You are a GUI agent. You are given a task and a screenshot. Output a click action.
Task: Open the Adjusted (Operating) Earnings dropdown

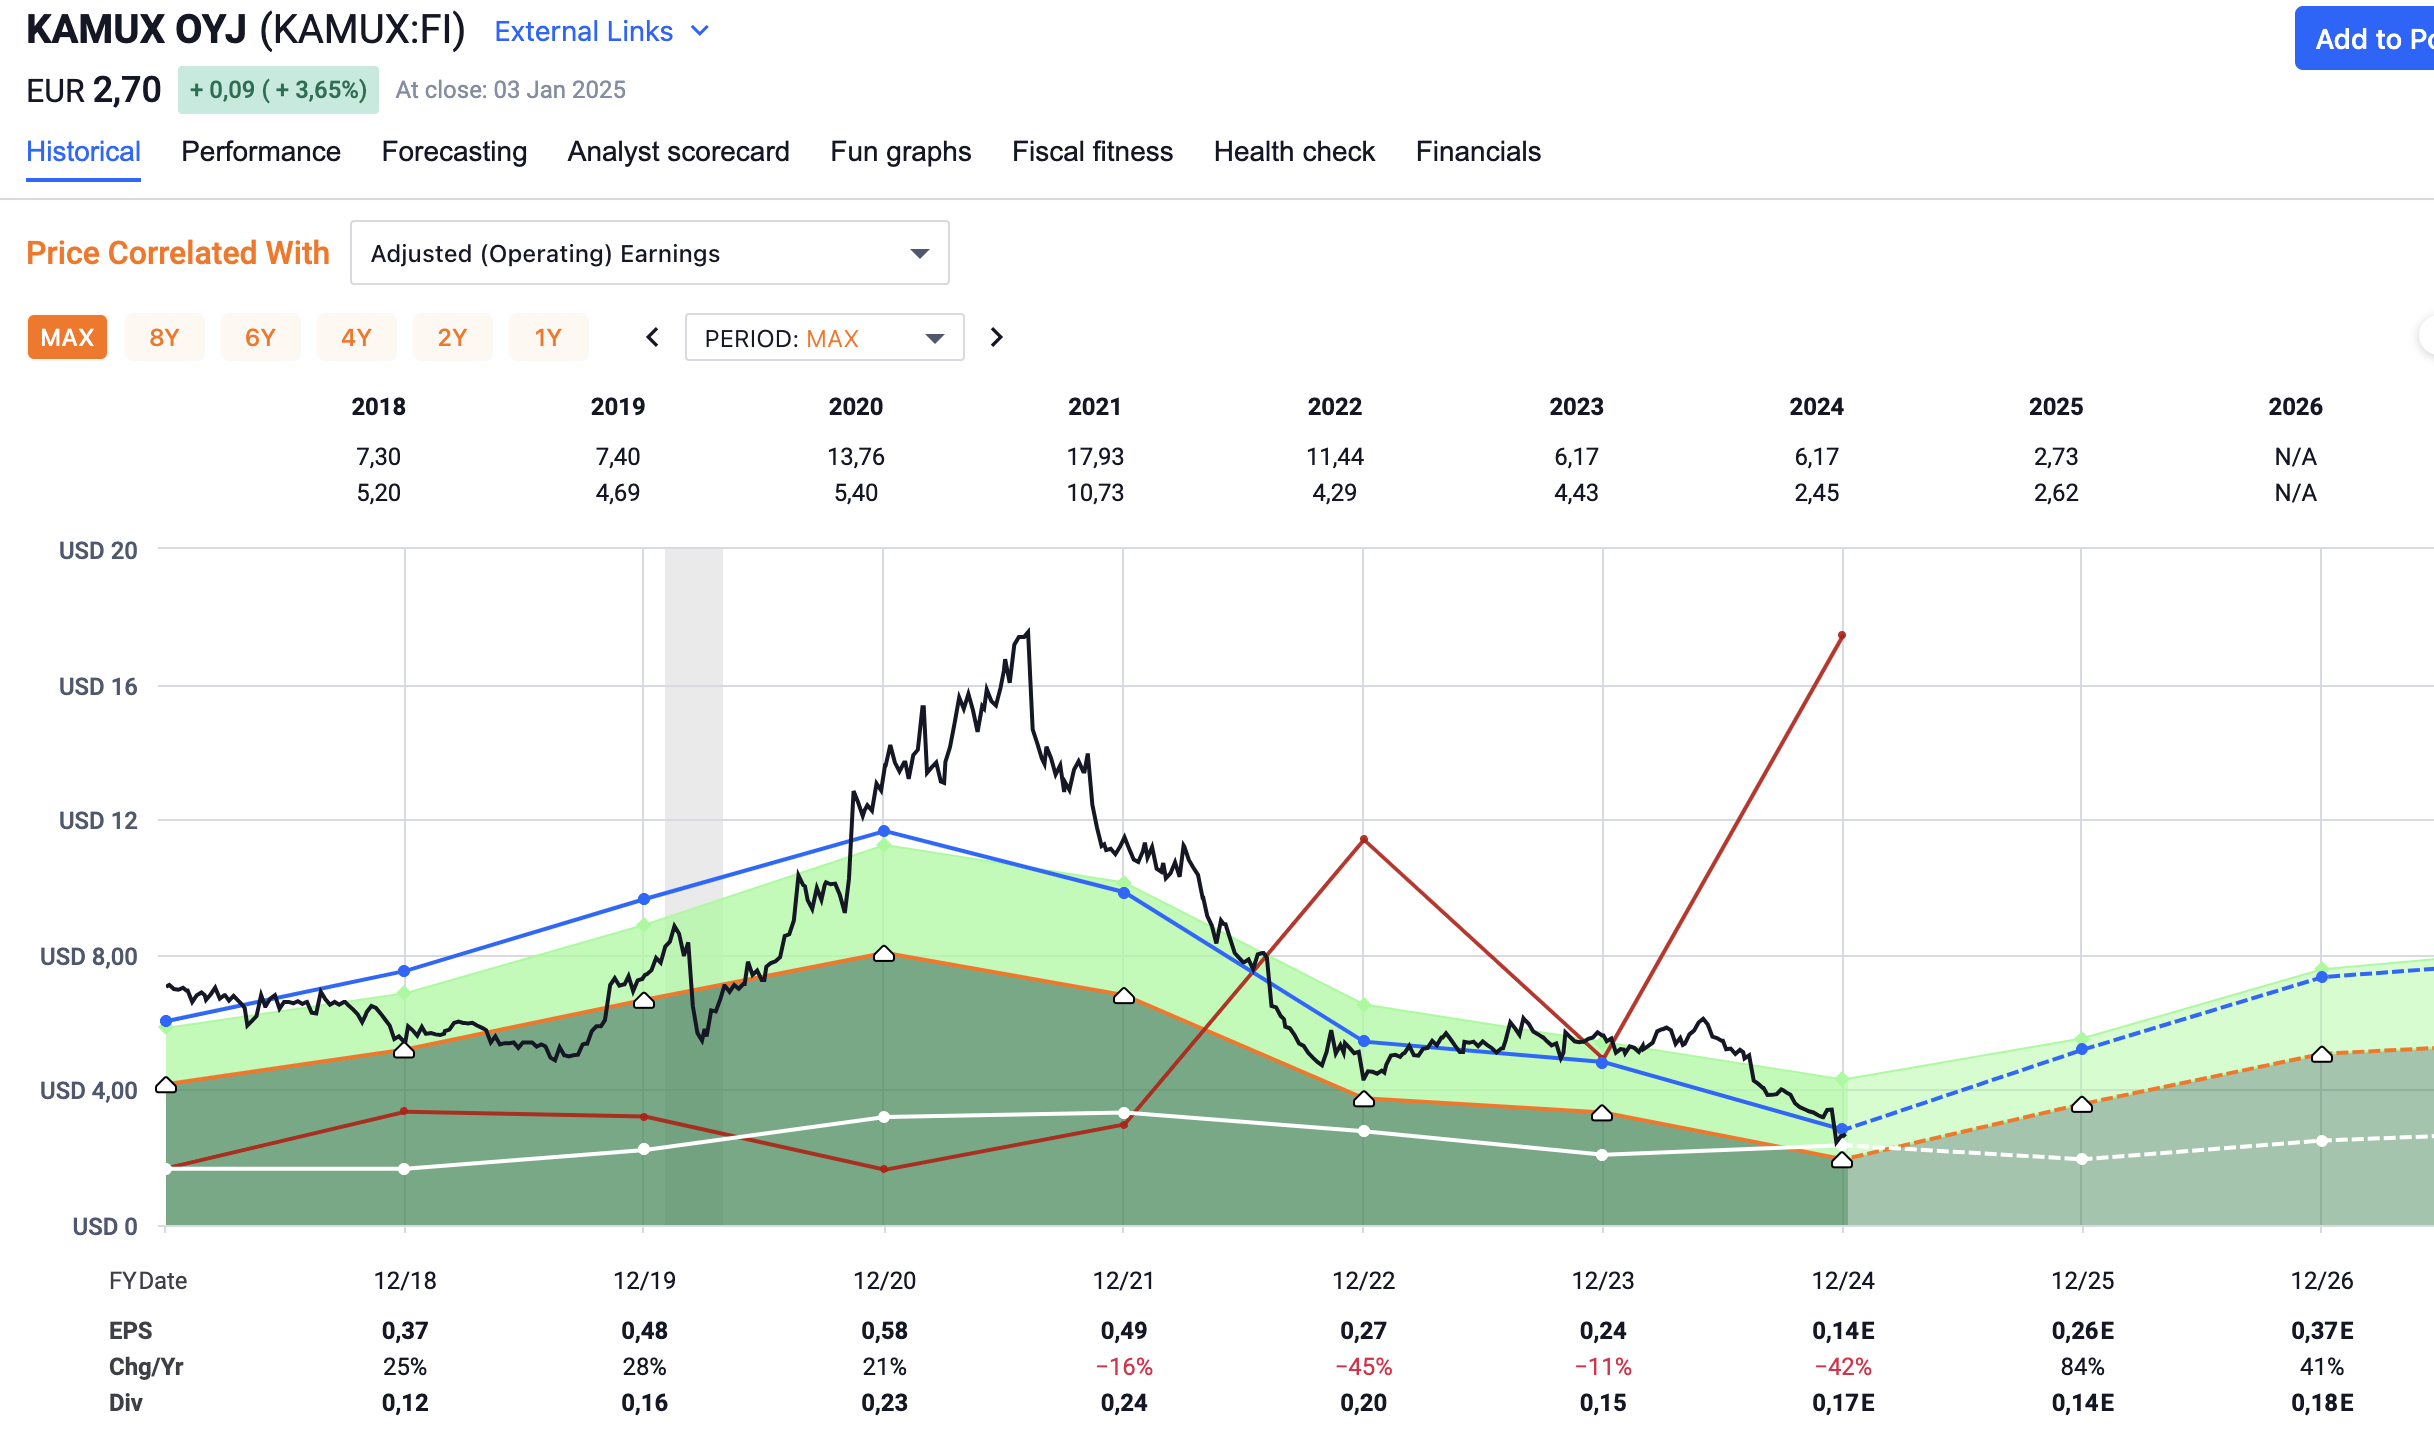[649, 253]
